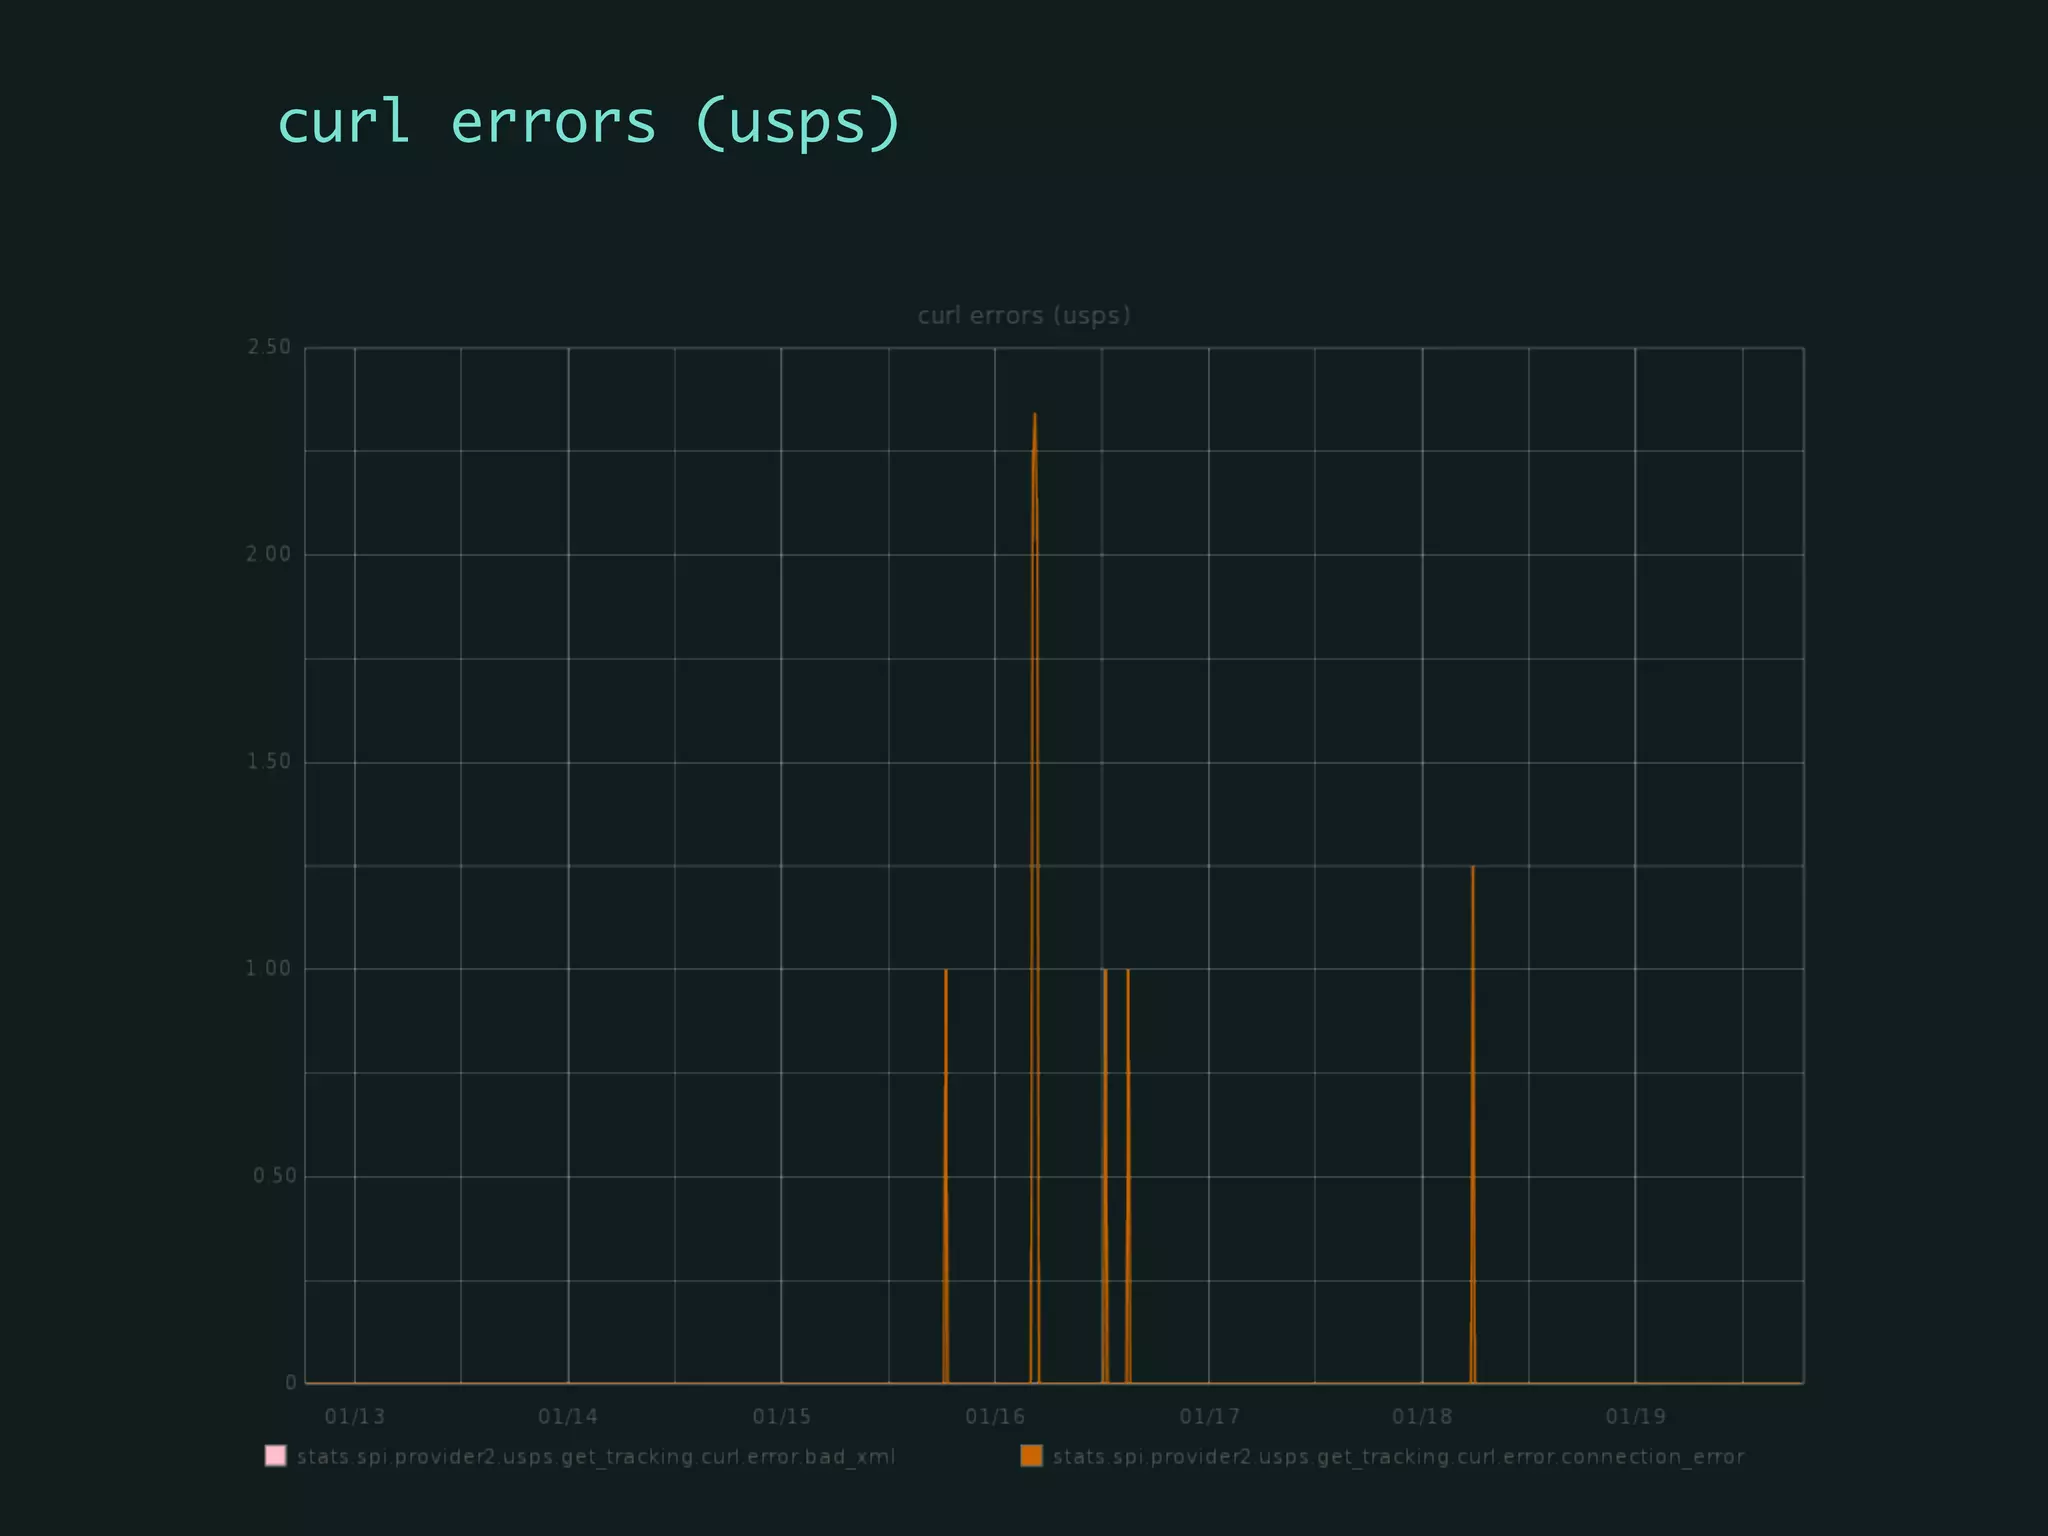Click the 2.50 y-axis value
Viewport: 2048px width, 1536px height.
(x=269, y=347)
